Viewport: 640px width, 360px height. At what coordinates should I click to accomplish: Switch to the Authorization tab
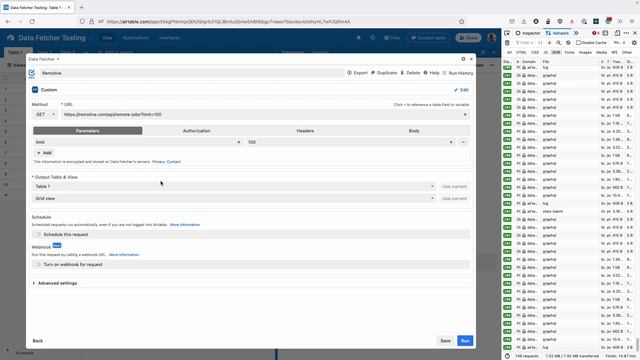point(196,131)
